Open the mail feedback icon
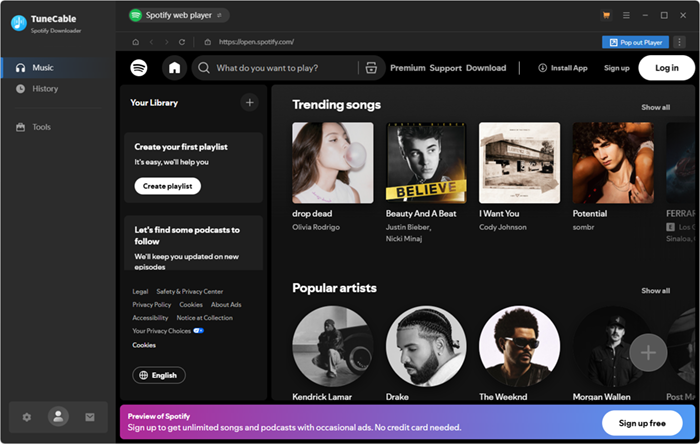This screenshot has width=700, height=444. tap(90, 417)
